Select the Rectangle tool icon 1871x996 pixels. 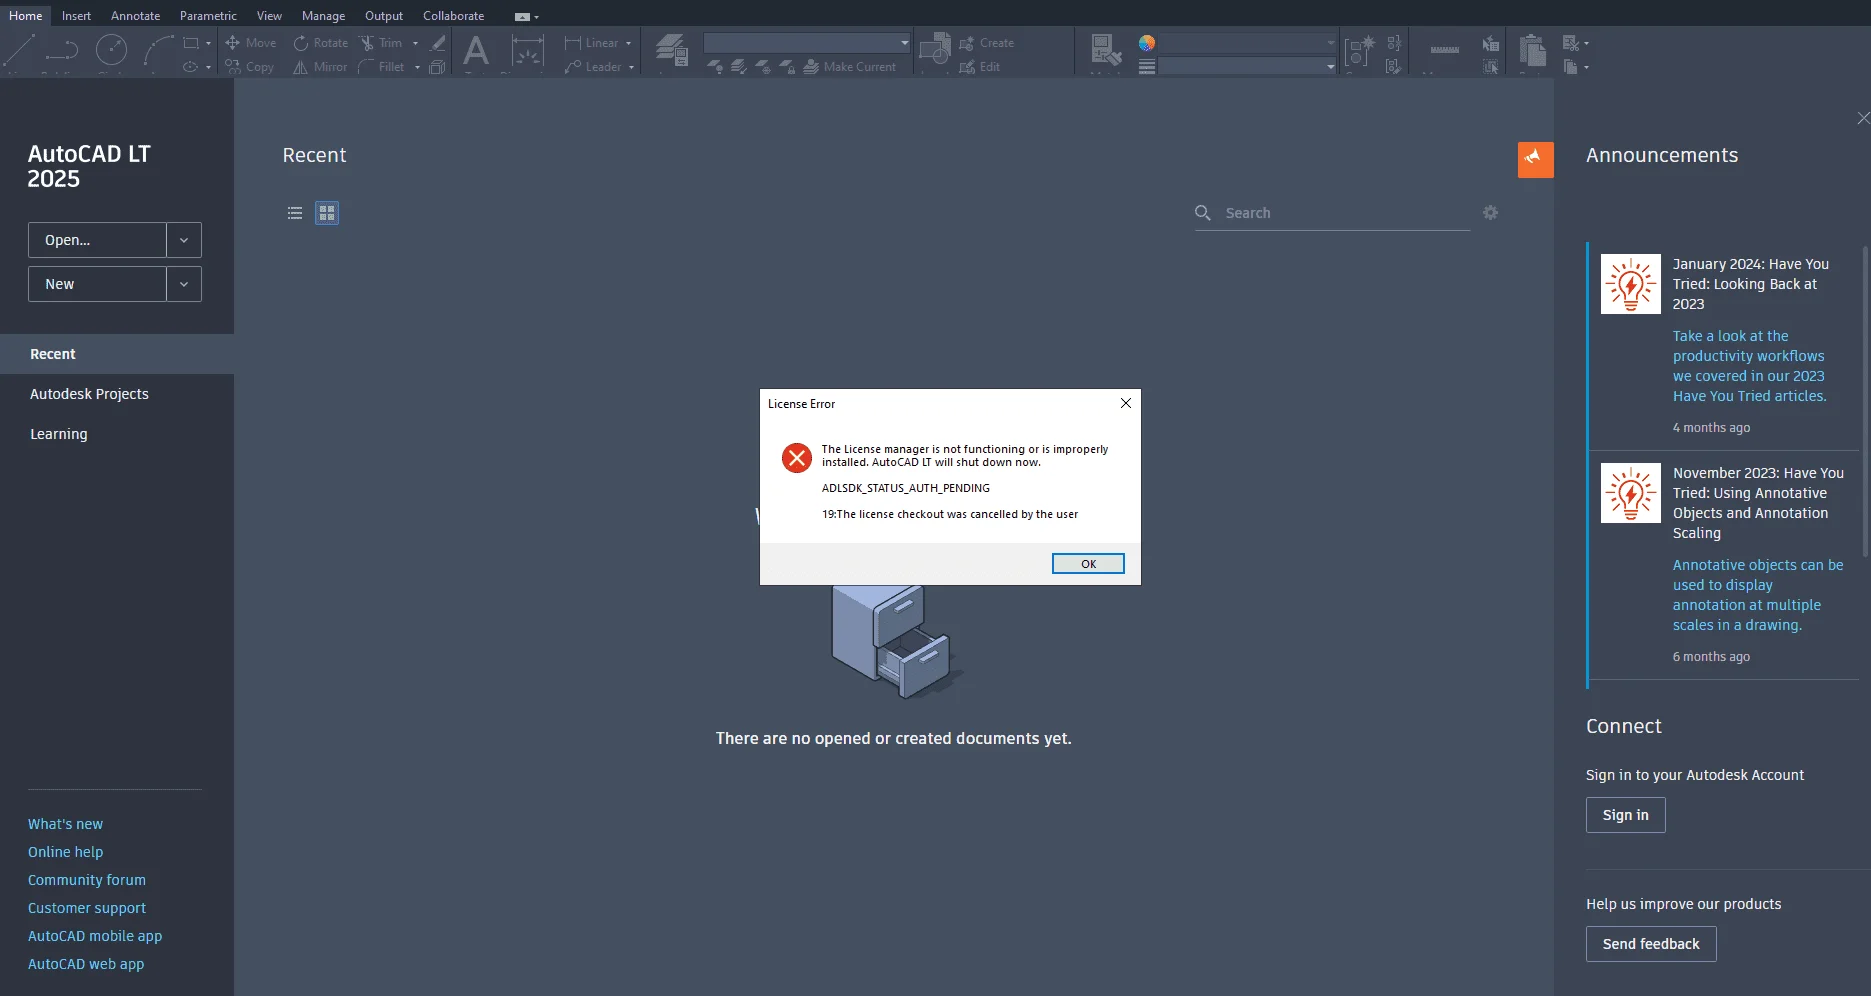(x=191, y=43)
